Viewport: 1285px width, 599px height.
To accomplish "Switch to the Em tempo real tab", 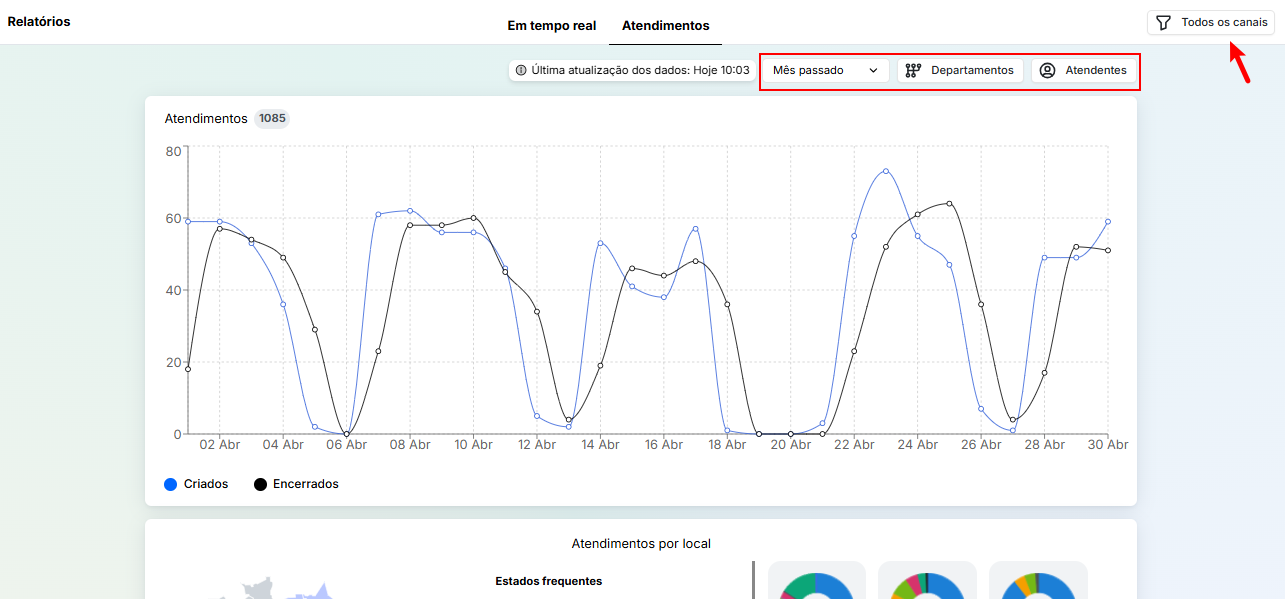I will pos(551,25).
